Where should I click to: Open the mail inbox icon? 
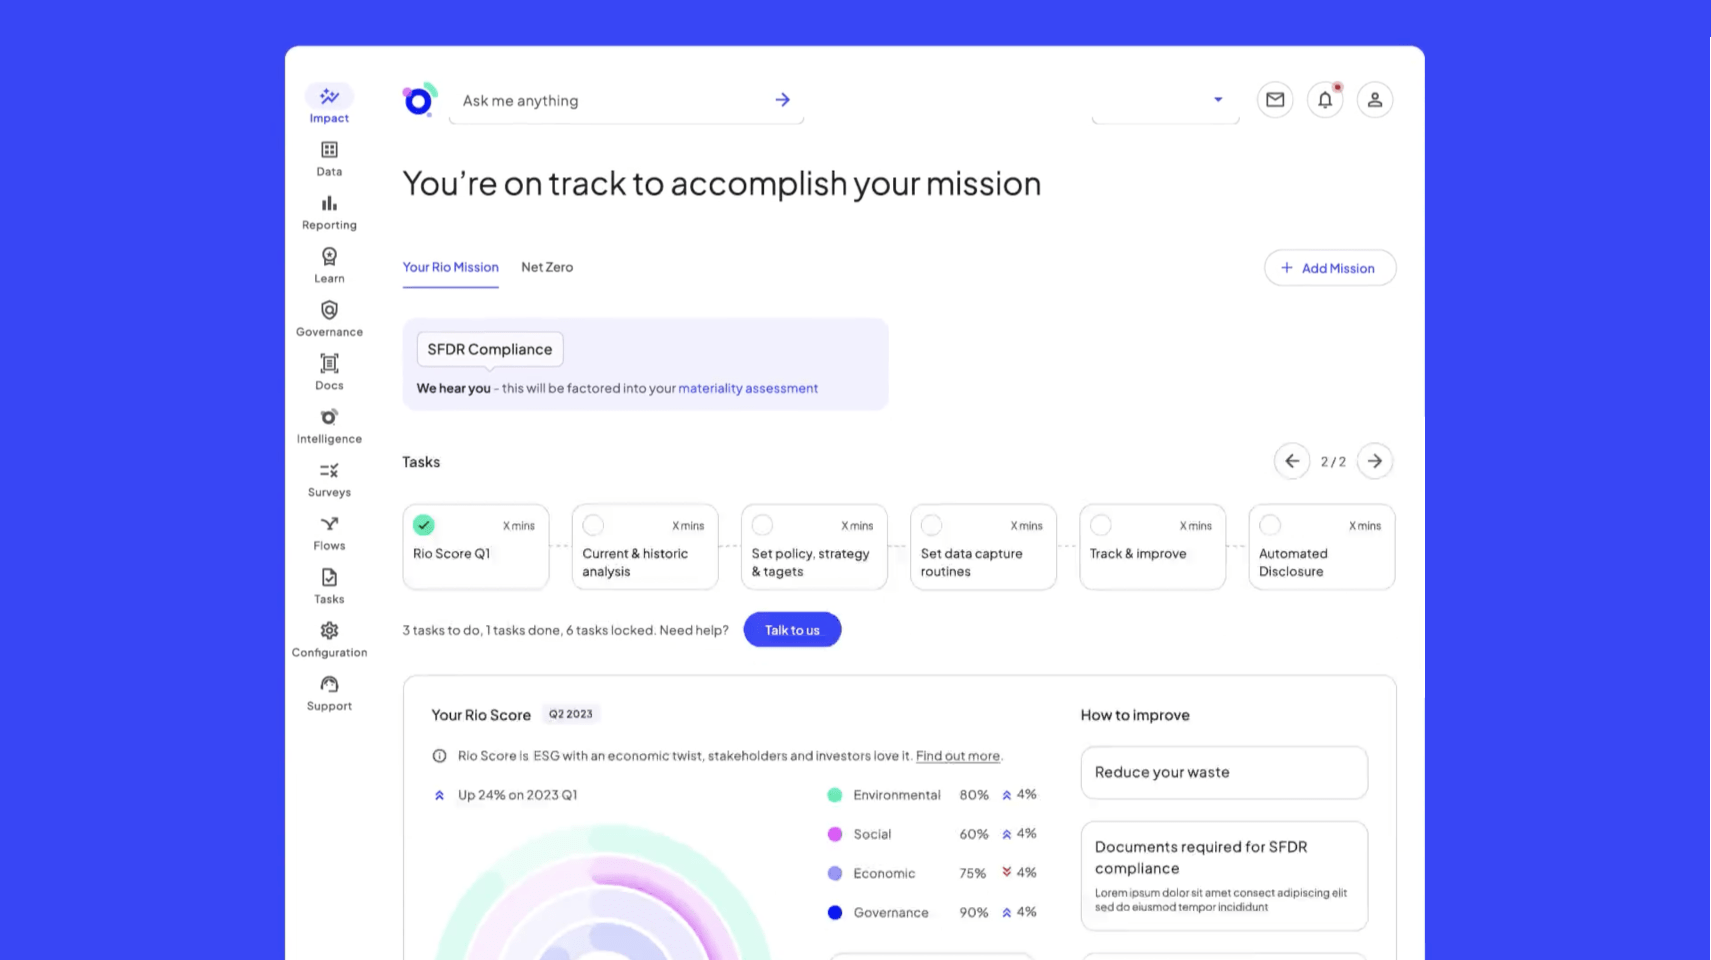pyautogui.click(x=1275, y=100)
